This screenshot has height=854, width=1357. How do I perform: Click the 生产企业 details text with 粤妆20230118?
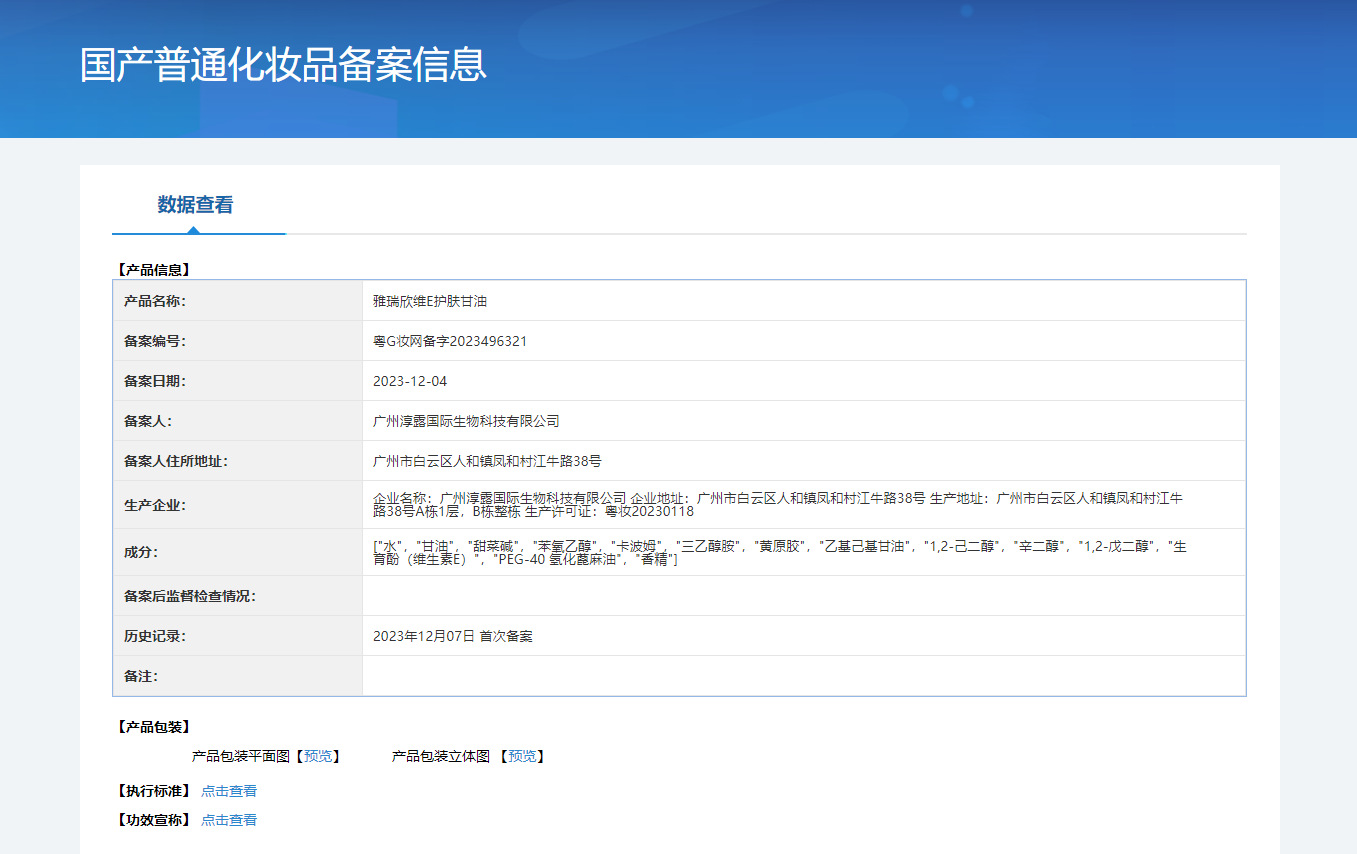[778, 504]
